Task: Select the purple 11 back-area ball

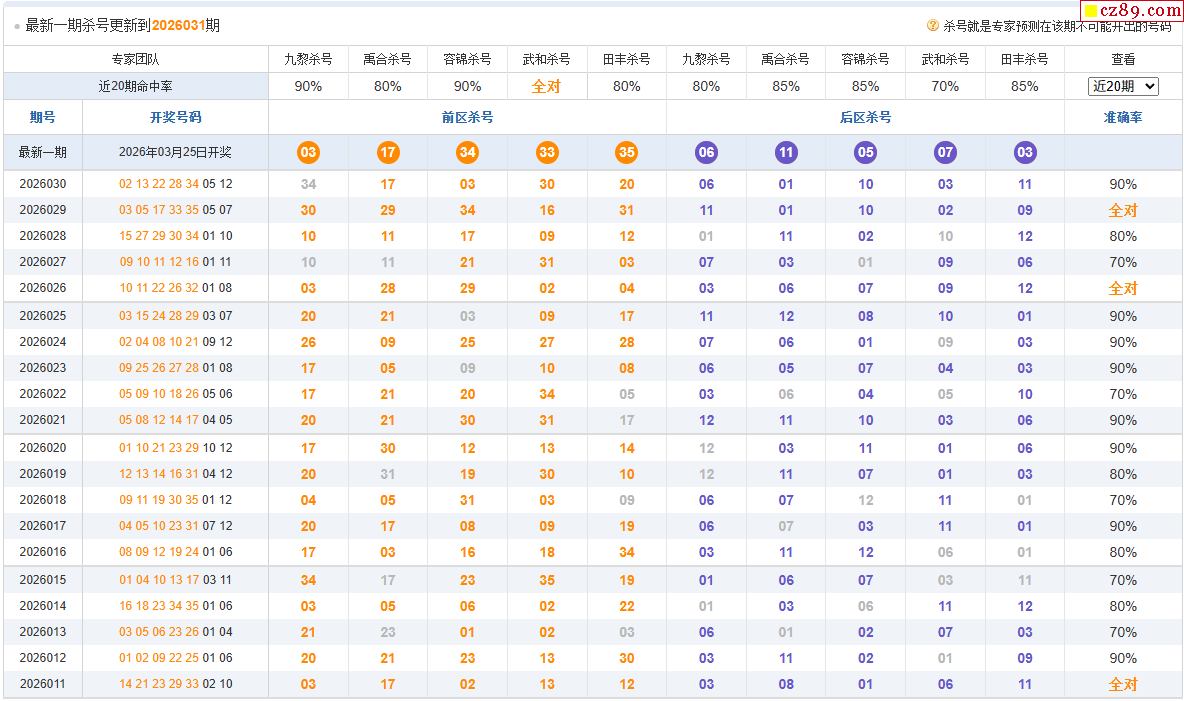Action: [786, 153]
